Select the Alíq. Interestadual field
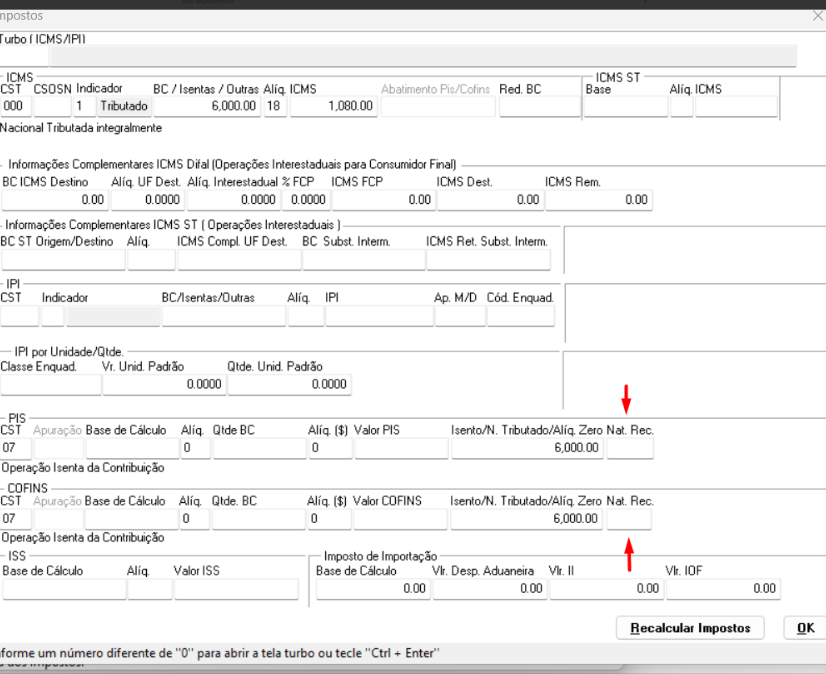 (x=233, y=200)
